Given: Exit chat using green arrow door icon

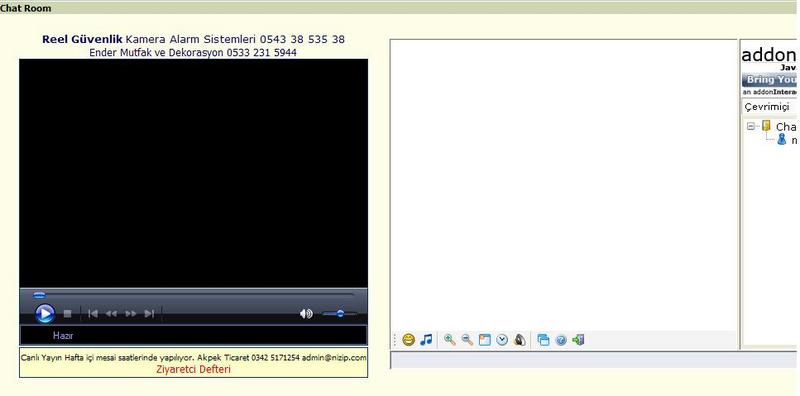Looking at the screenshot, I should 578,340.
